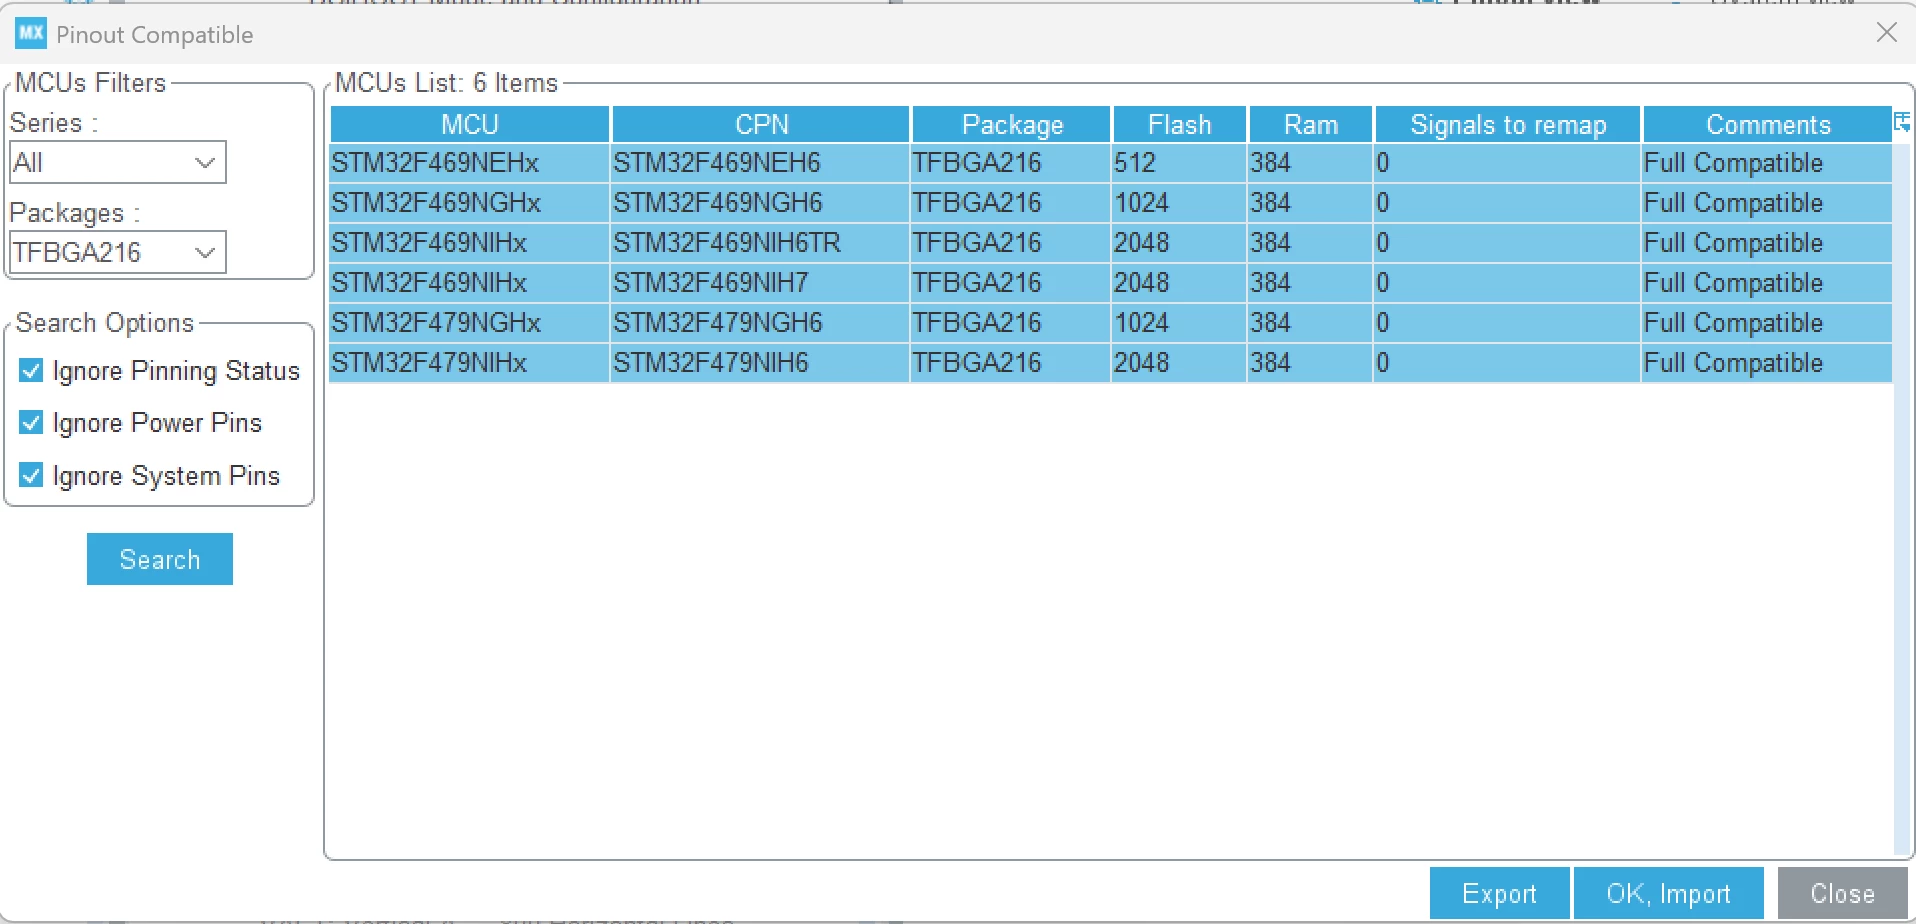Screen dimensions: 1916x924
Task: Open the Packages dropdown set to TFBGA216
Action: [118, 252]
